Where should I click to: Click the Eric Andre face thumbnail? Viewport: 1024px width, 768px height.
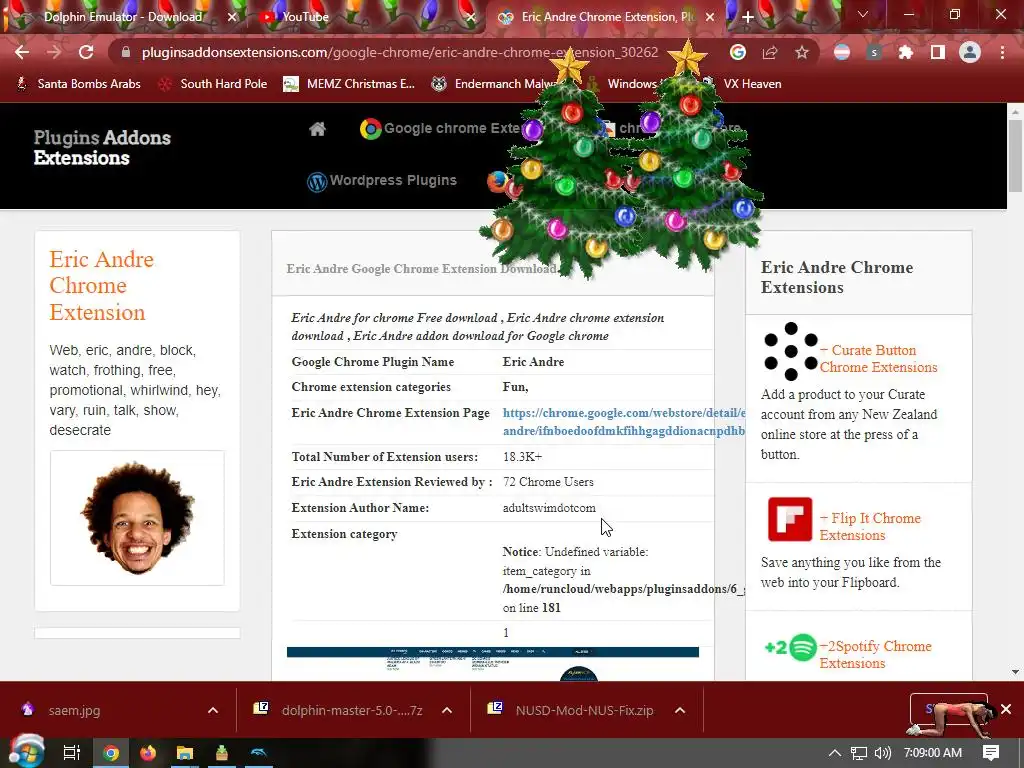tap(137, 518)
